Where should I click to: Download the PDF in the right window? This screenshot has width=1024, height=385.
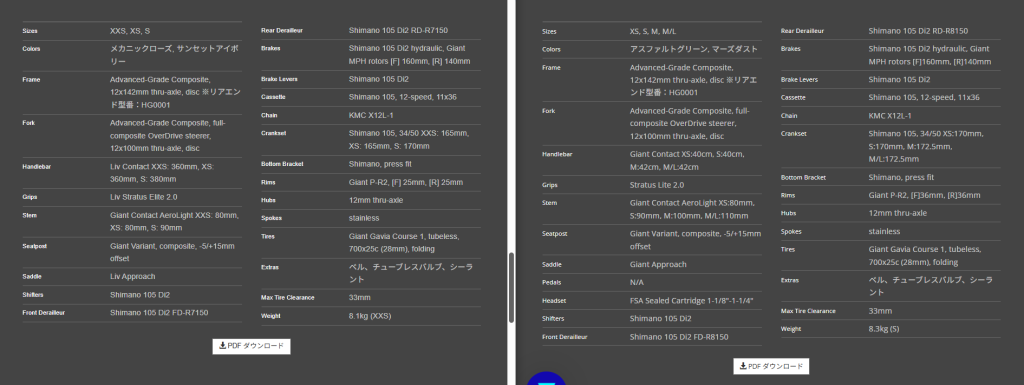(x=771, y=366)
